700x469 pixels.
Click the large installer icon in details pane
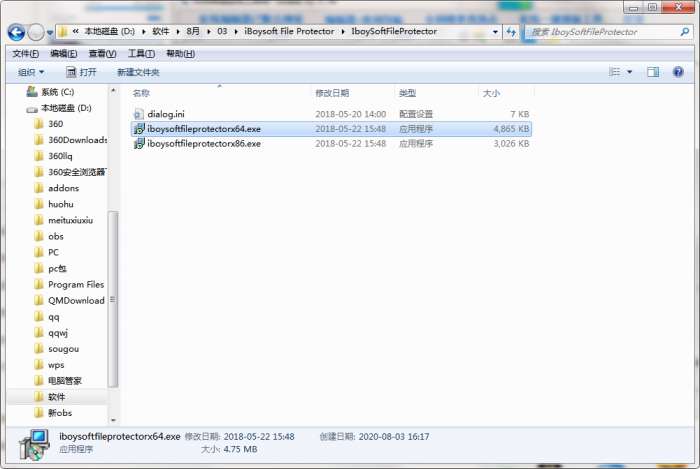coord(34,444)
